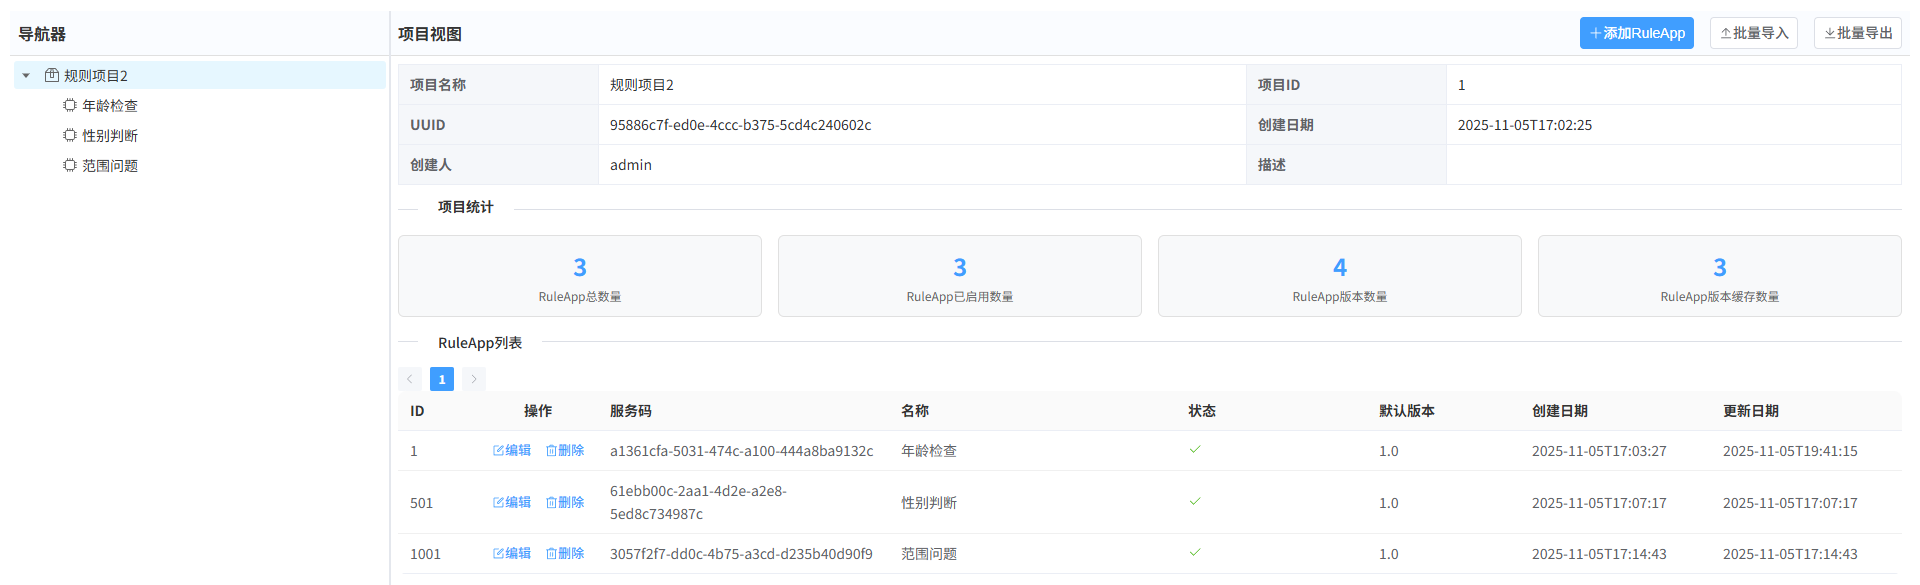Image resolution: width=1920 pixels, height=585 pixels.
Task: Collapse the 规则项目2 tree node arrow
Action: [x=26, y=75]
